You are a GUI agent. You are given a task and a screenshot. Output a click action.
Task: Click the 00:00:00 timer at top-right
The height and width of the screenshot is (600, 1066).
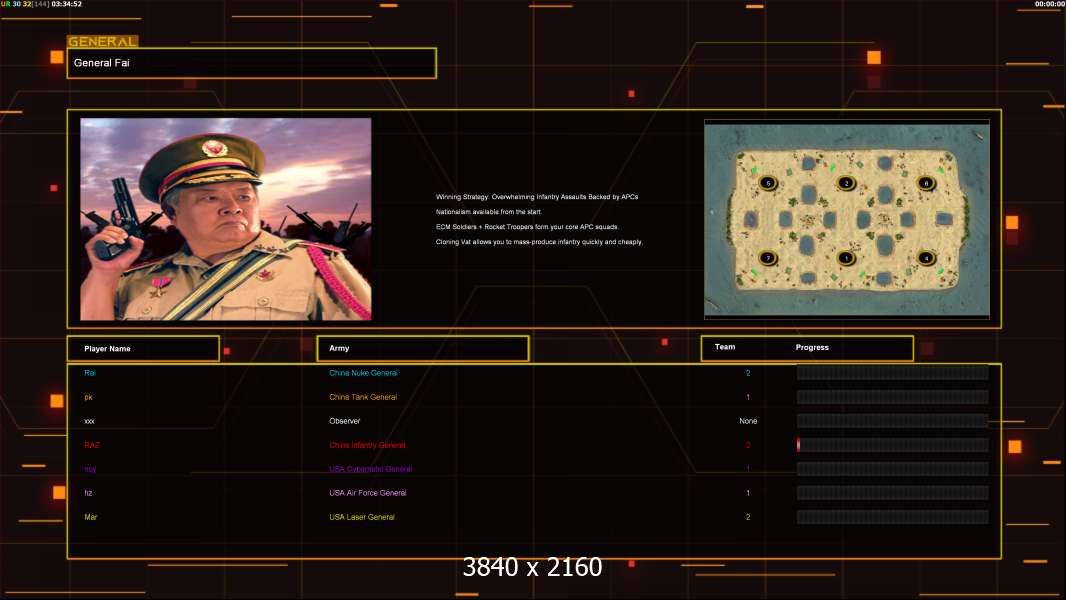[x=1050, y=4]
